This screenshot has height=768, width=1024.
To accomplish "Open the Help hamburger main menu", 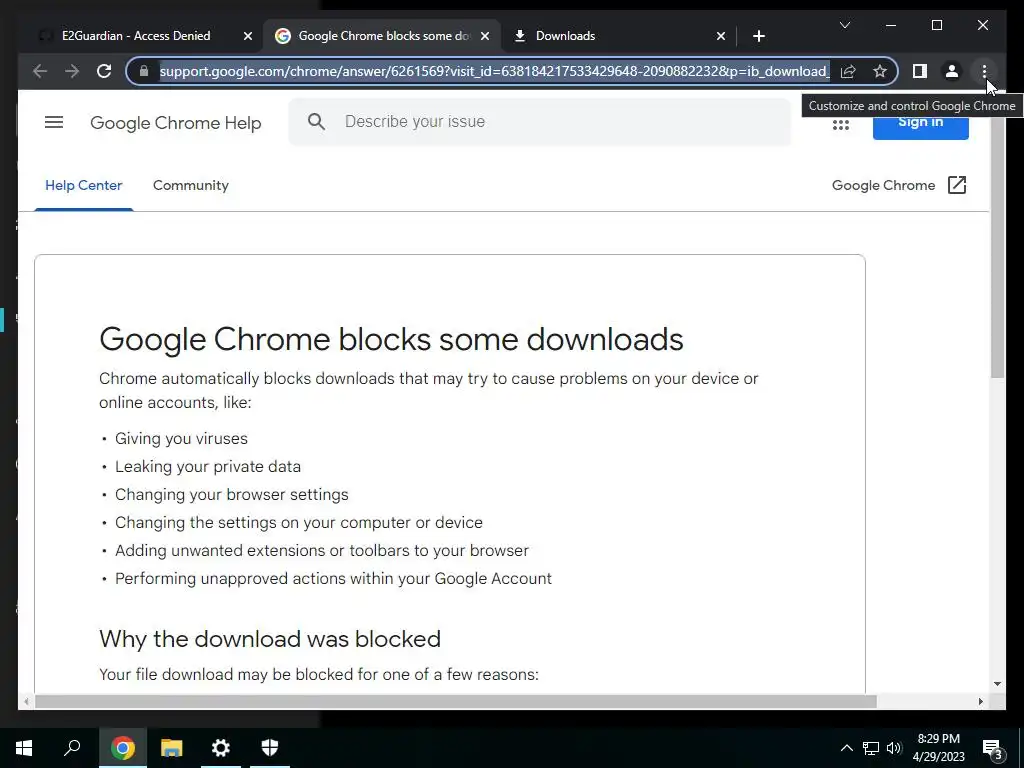I will point(54,122).
